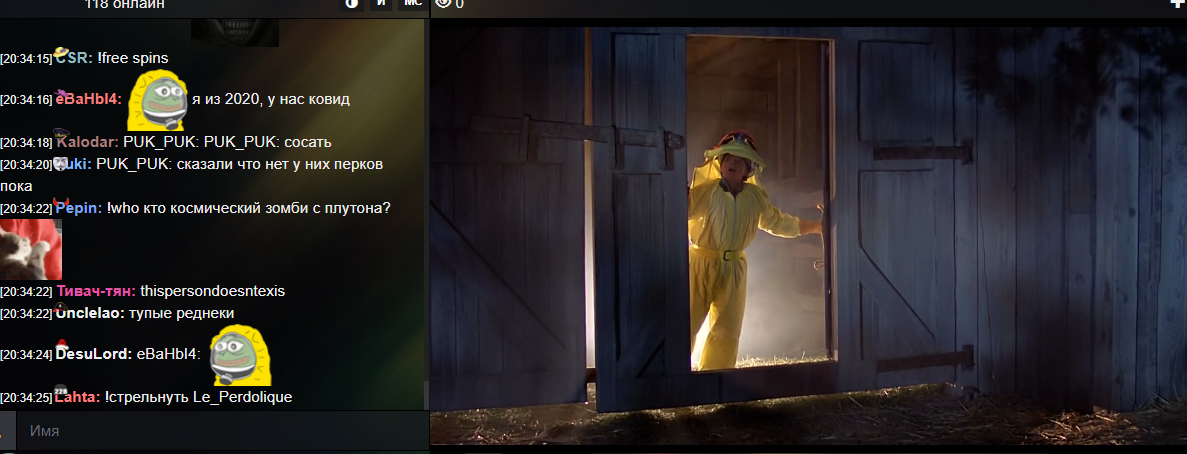Click the message '!who кто космический зомби с плутона?'

pyautogui.click(x=248, y=208)
